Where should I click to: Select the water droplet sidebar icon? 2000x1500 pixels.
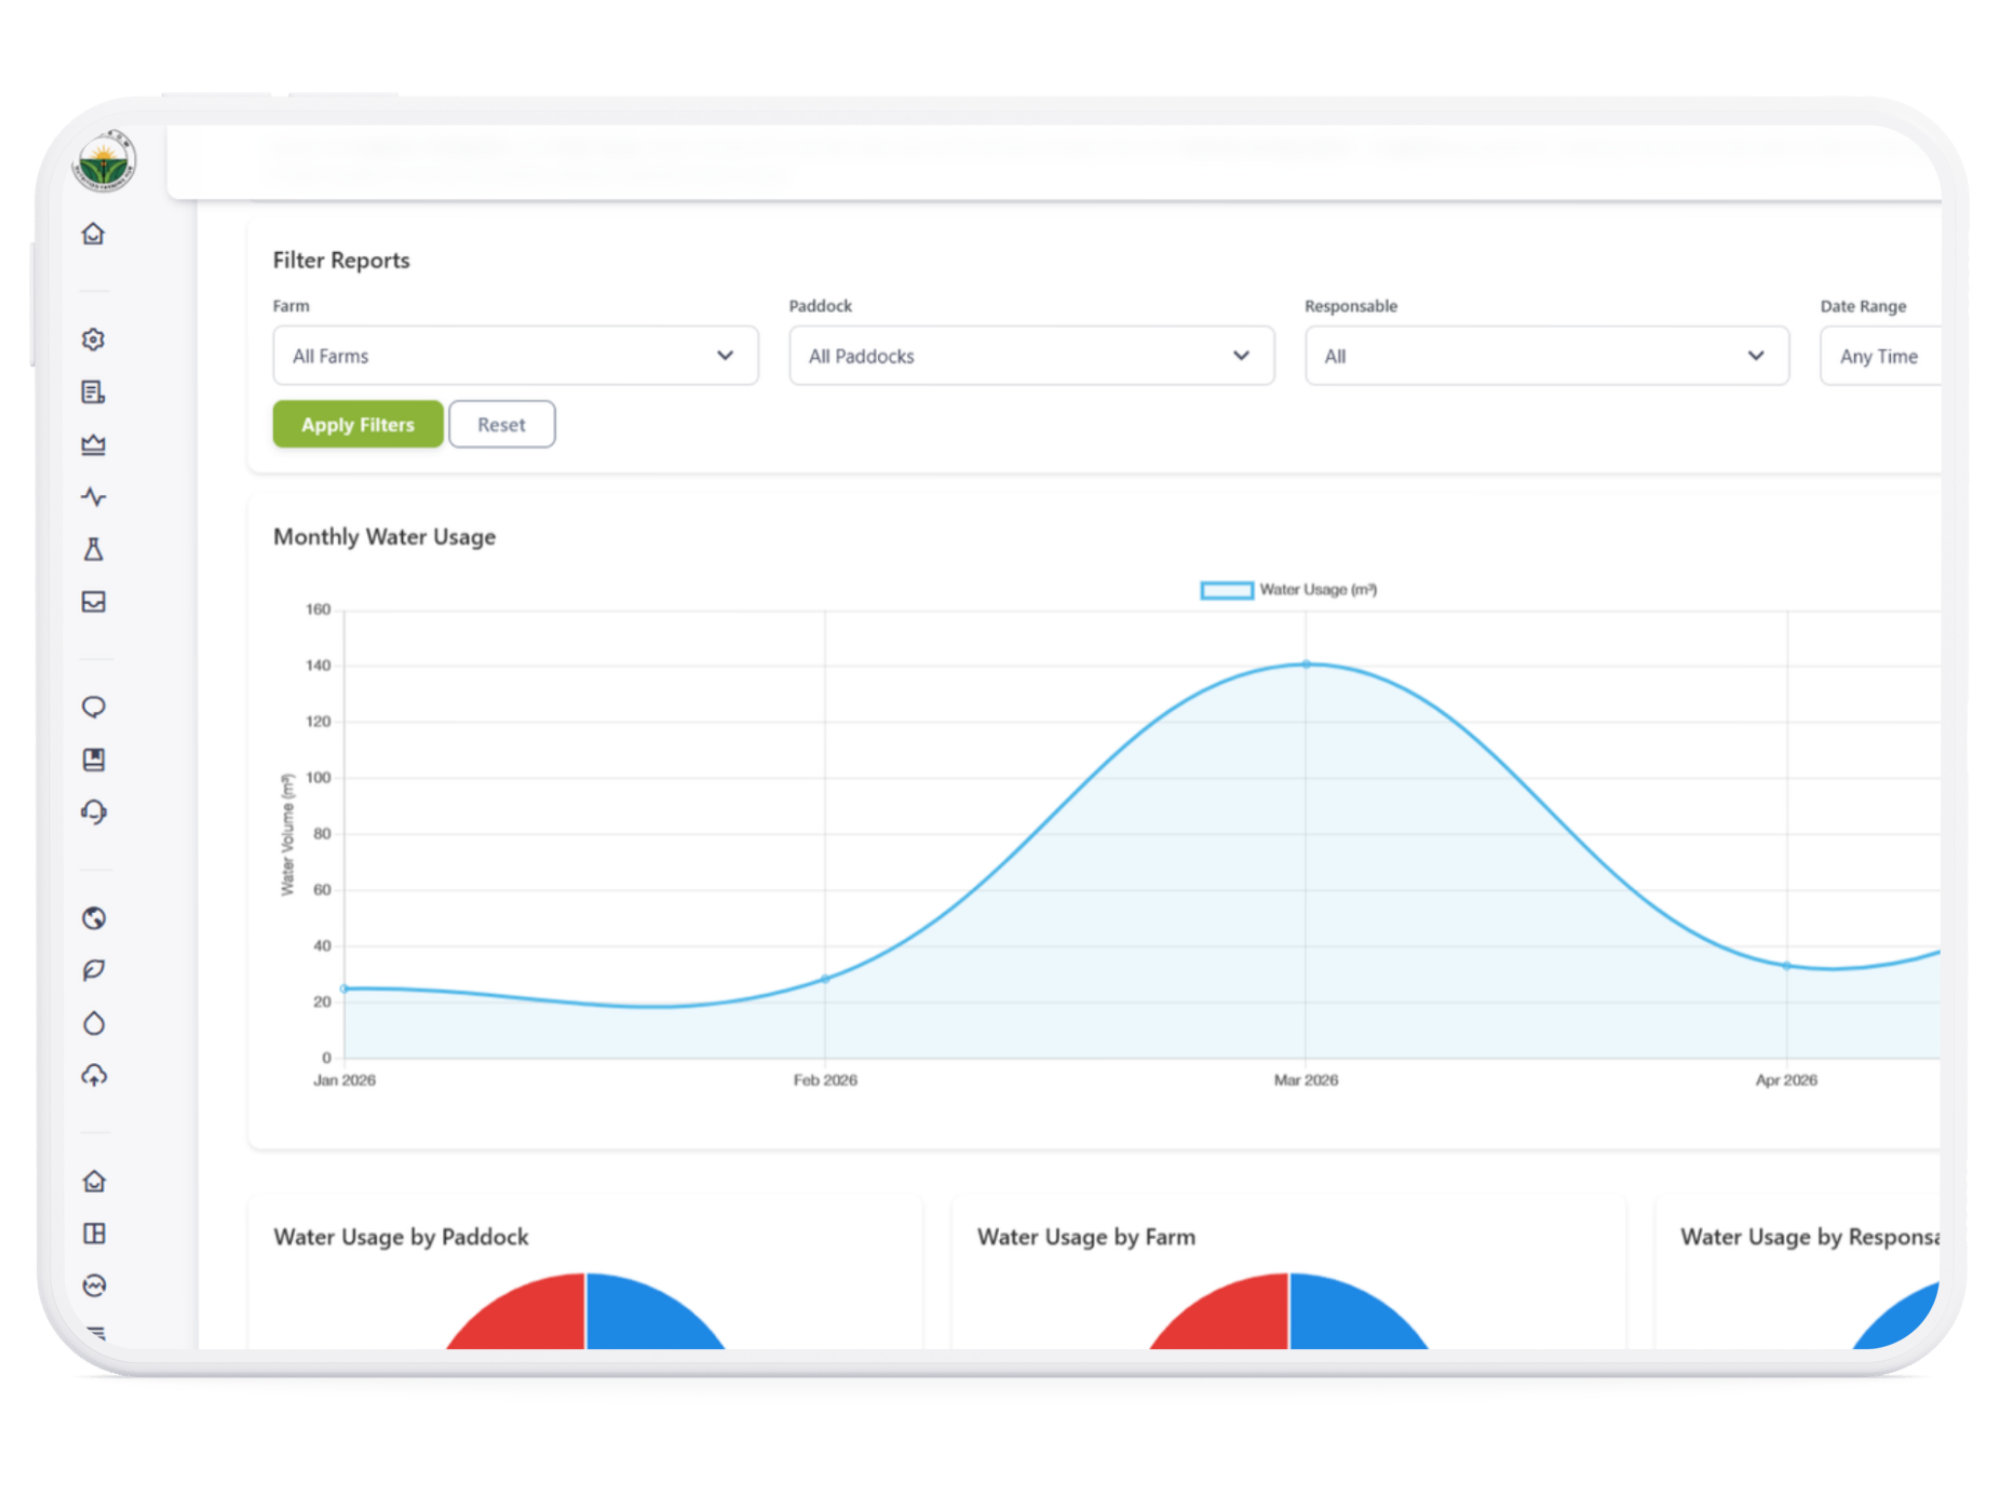(x=93, y=1023)
